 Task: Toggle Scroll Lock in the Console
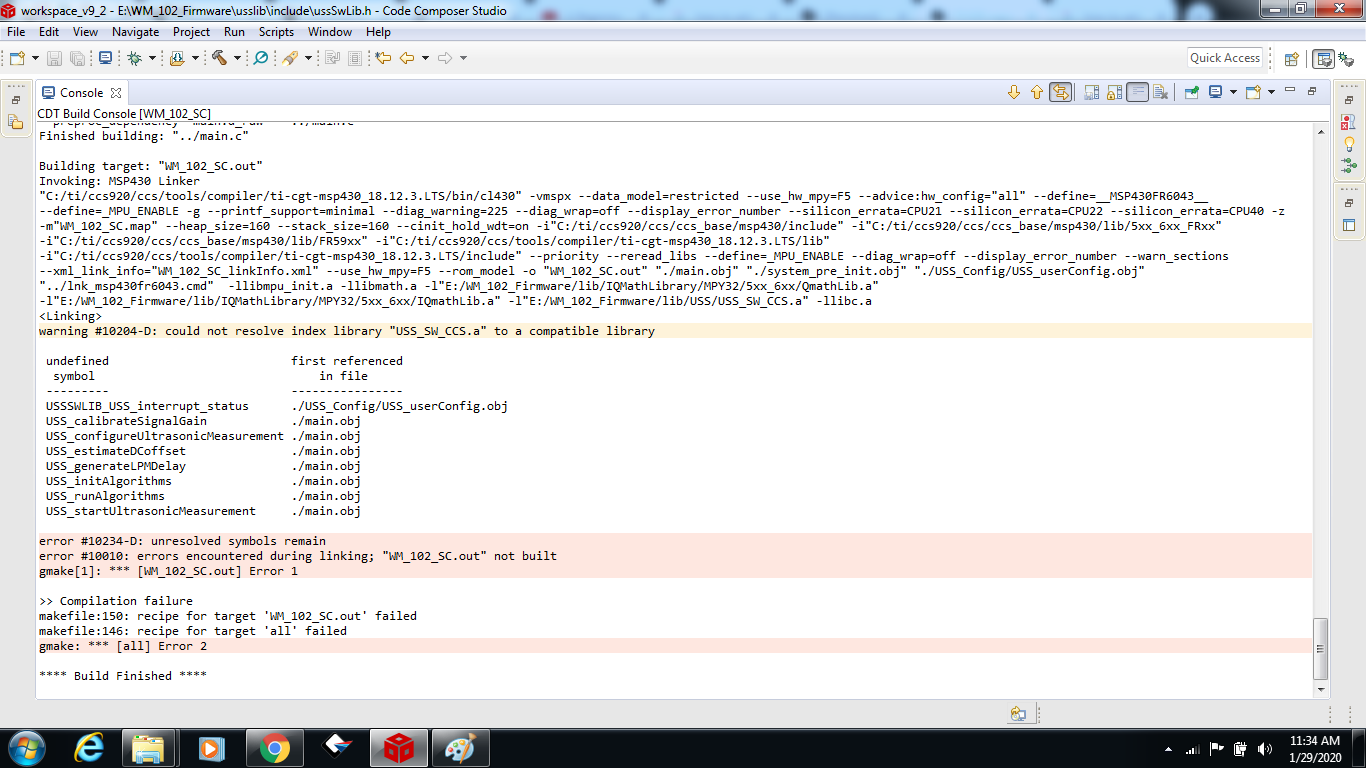(x=1115, y=90)
